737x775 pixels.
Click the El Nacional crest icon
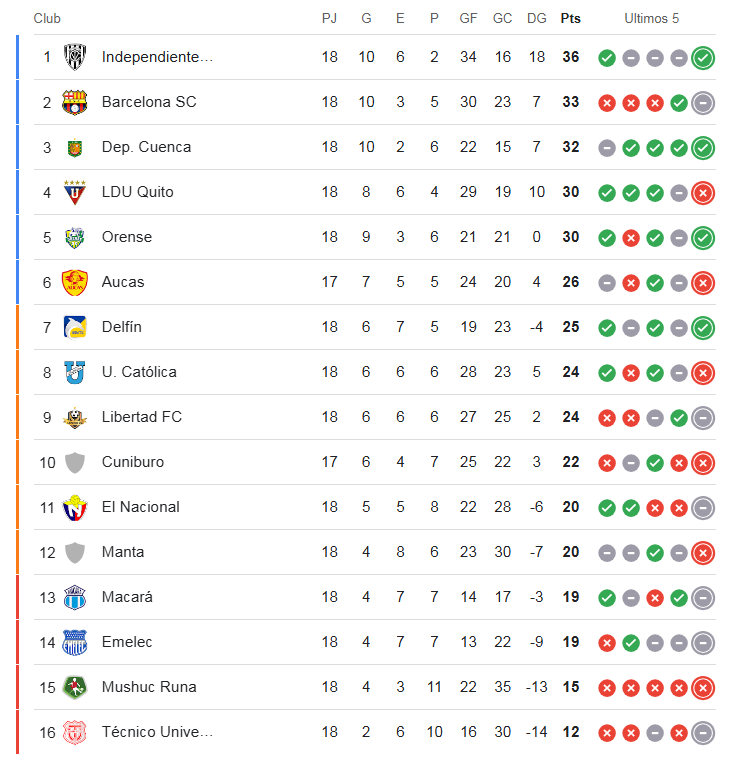point(75,508)
